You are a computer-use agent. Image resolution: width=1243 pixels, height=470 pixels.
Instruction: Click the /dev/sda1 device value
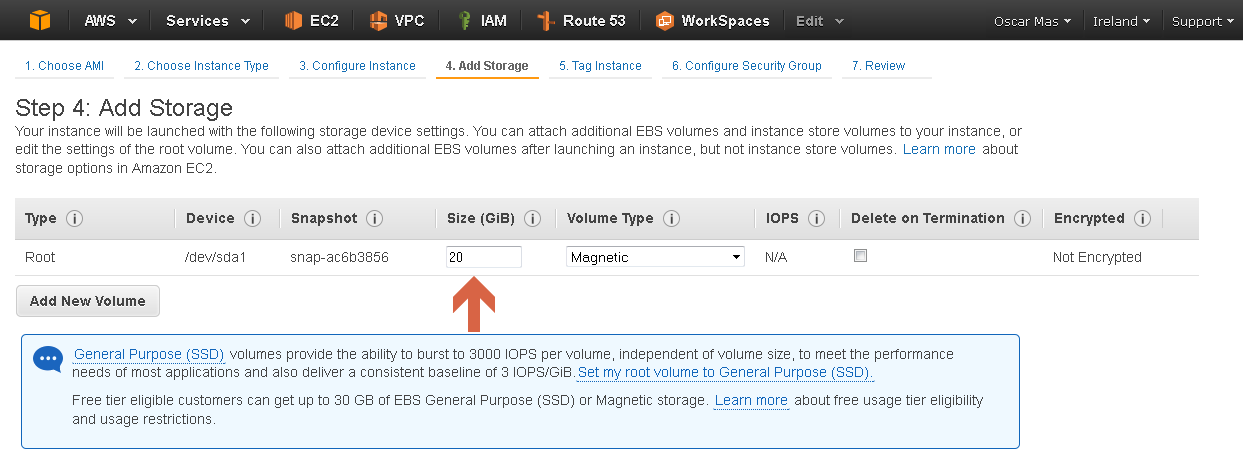tap(215, 257)
